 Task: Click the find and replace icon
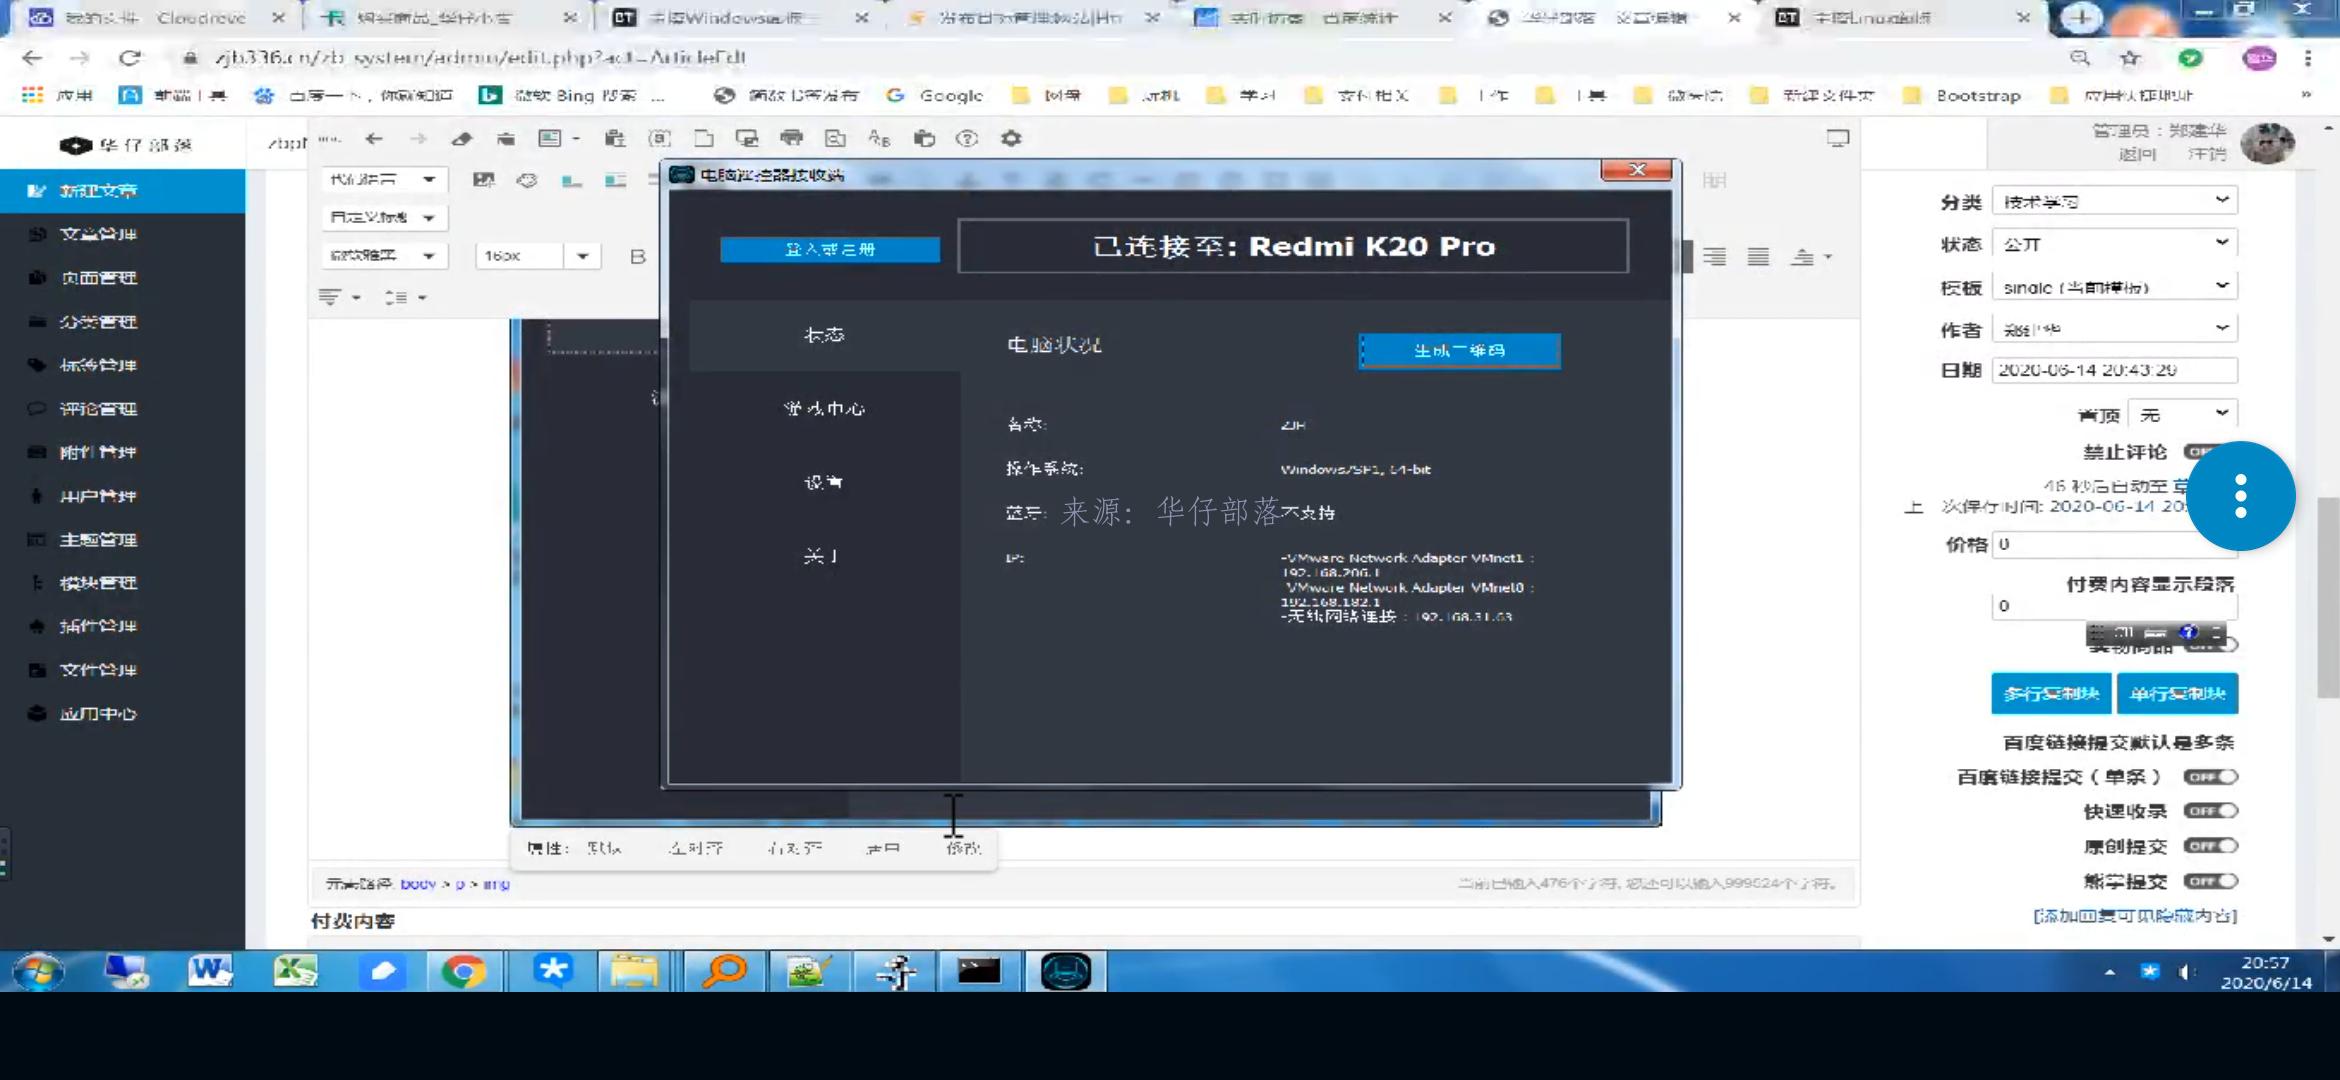[x=879, y=139]
